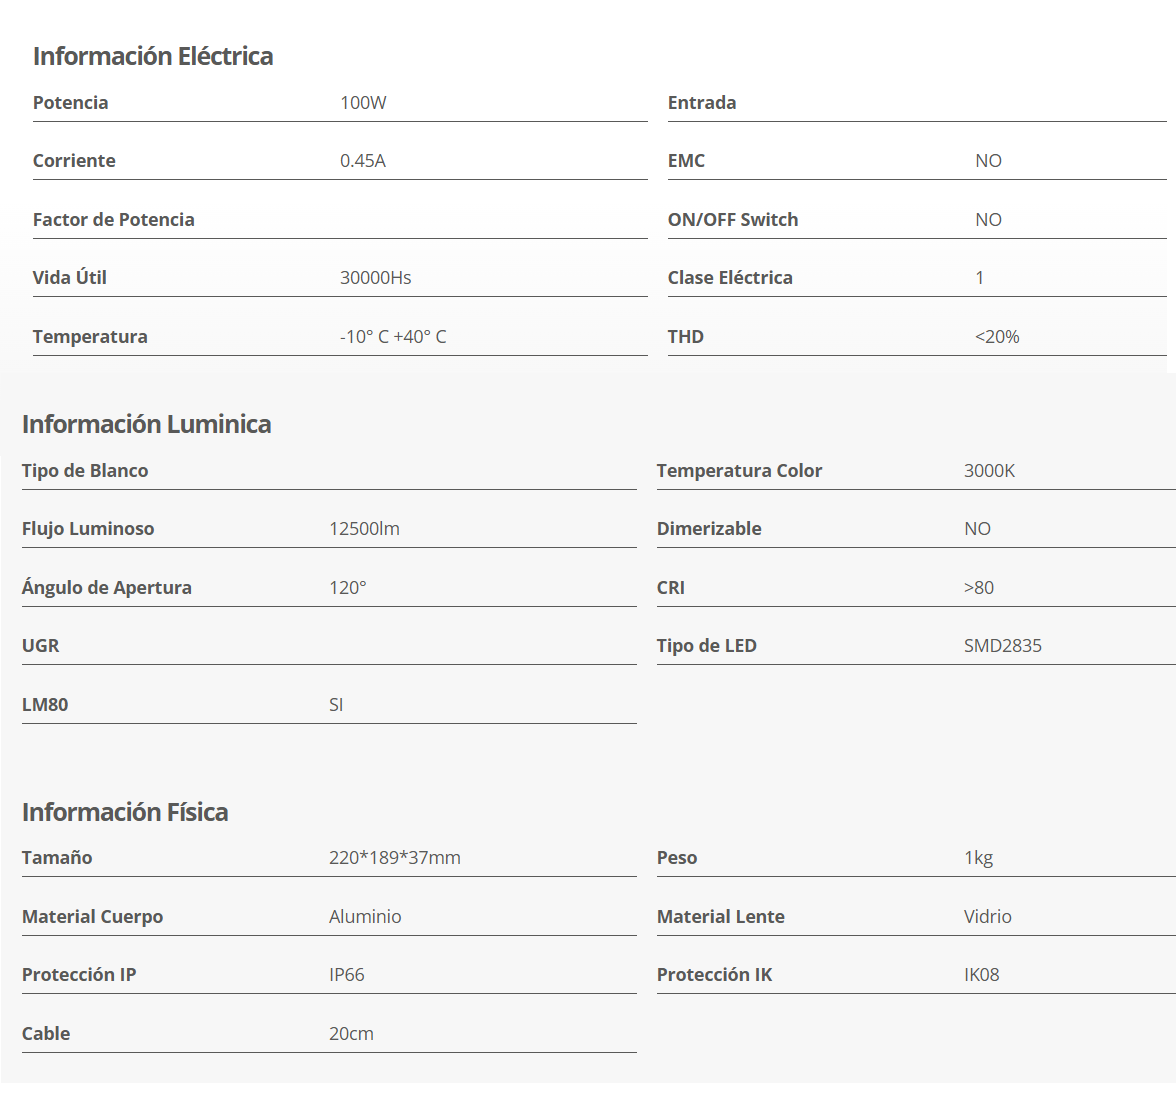Click the Información Física heading
1176x1104 pixels.
click(125, 812)
